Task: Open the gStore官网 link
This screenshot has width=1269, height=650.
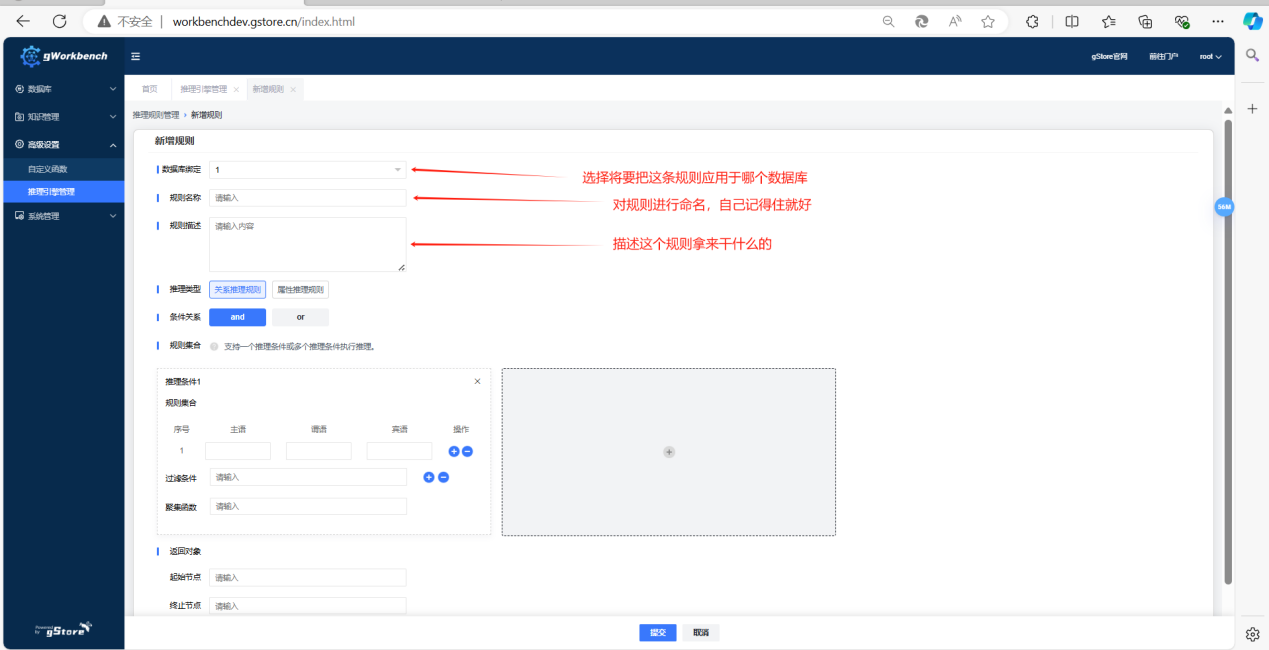Action: [x=1109, y=57]
